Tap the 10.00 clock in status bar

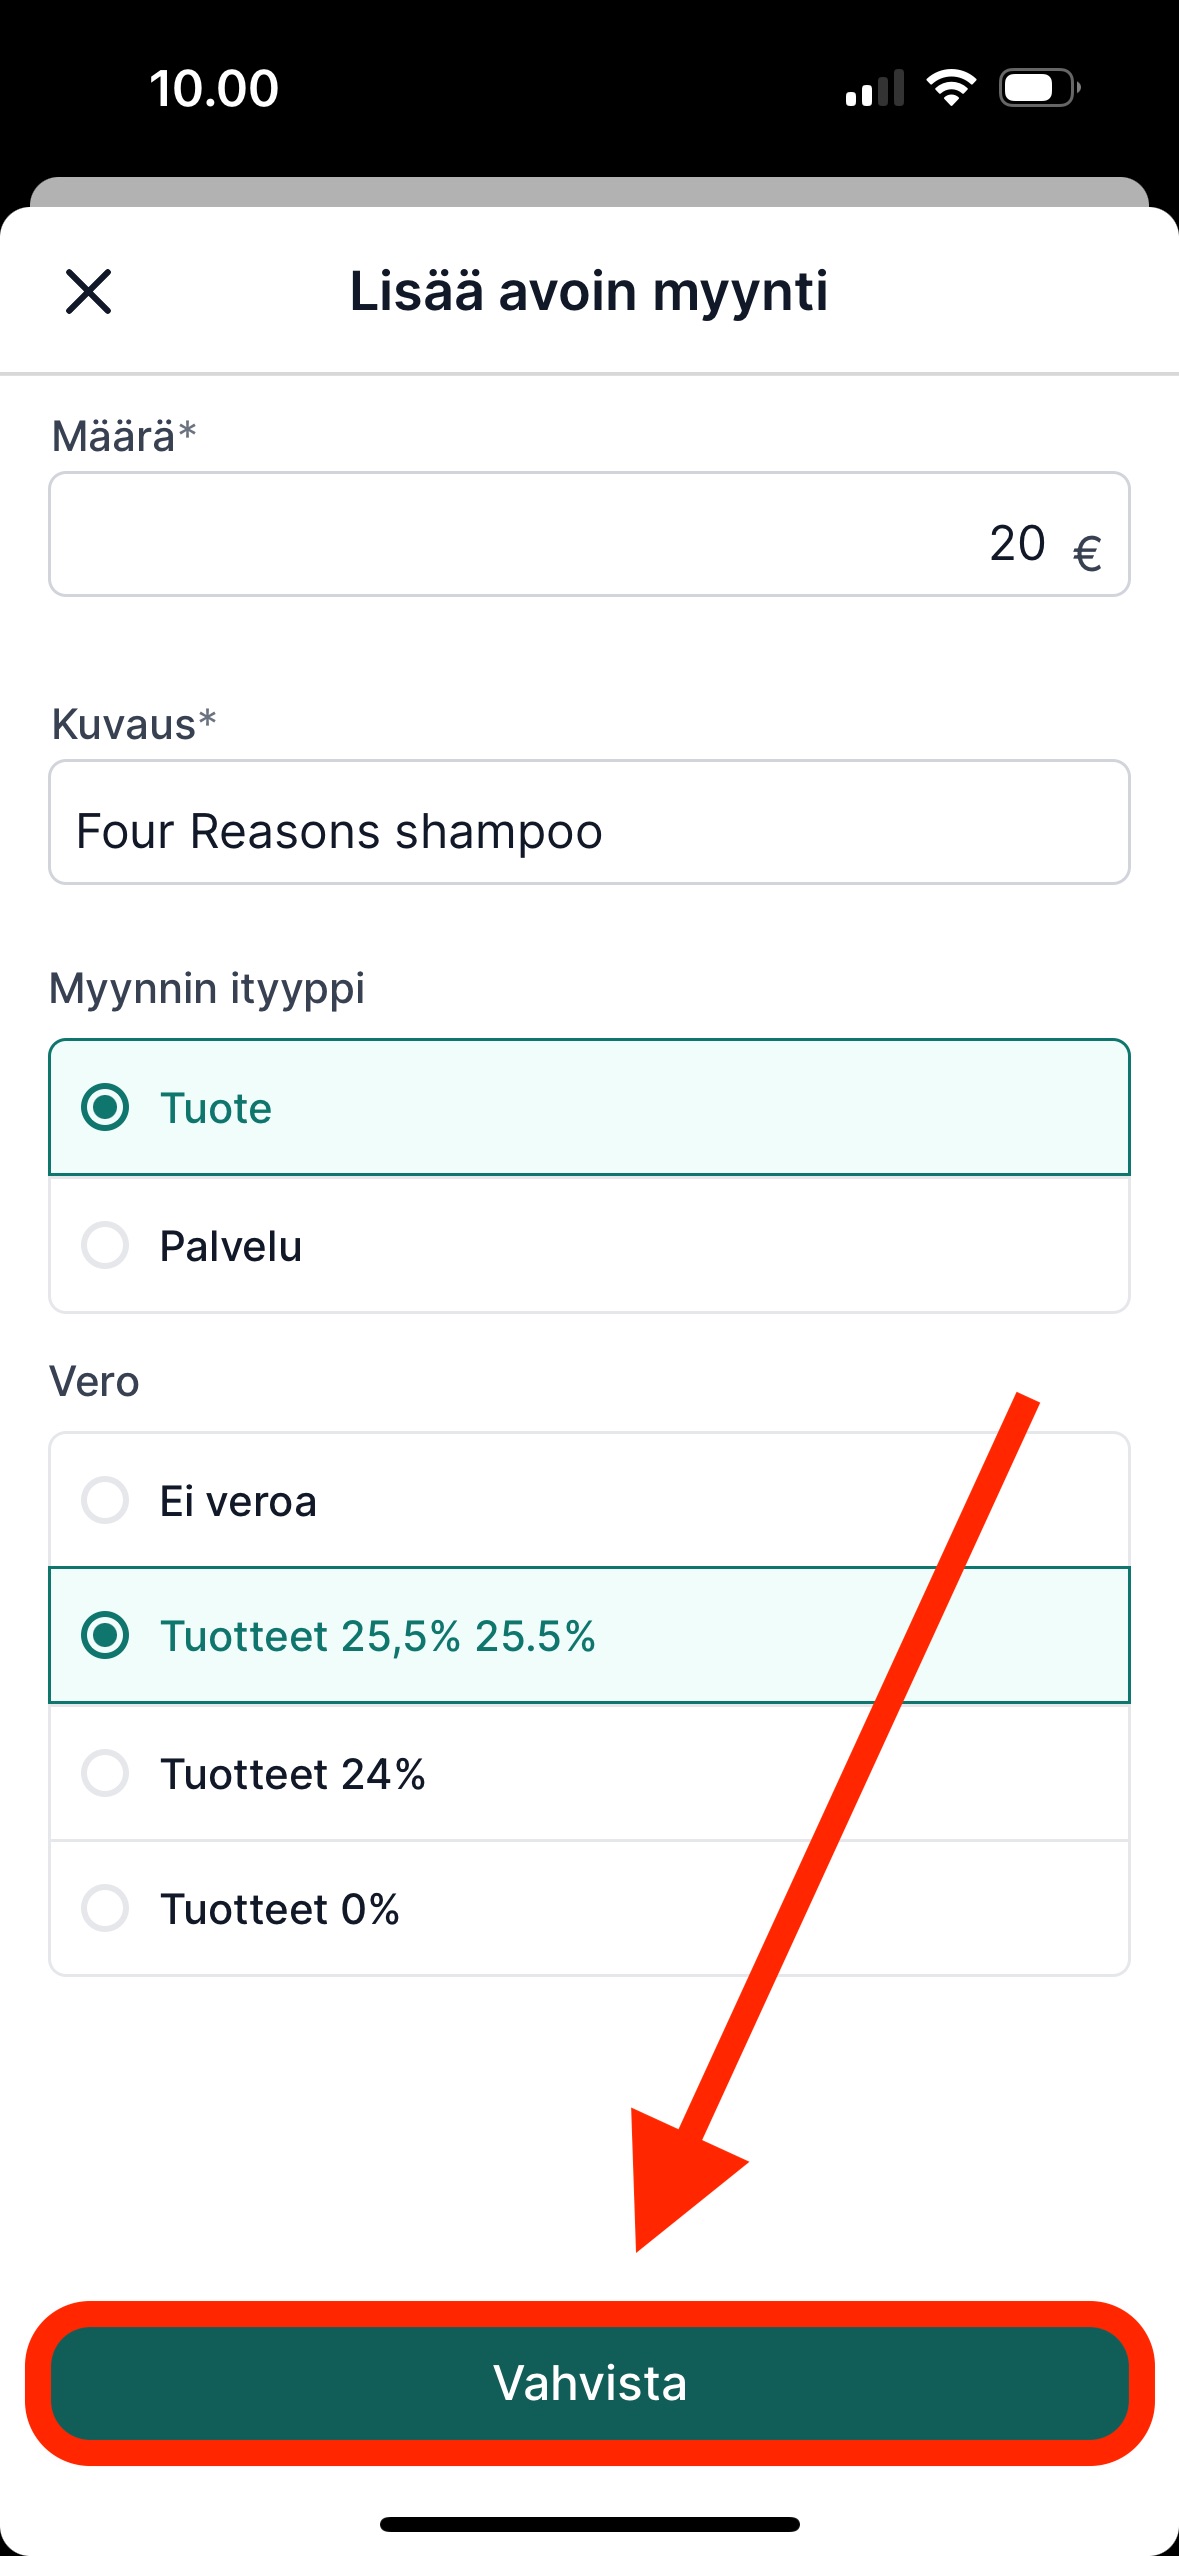(214, 88)
